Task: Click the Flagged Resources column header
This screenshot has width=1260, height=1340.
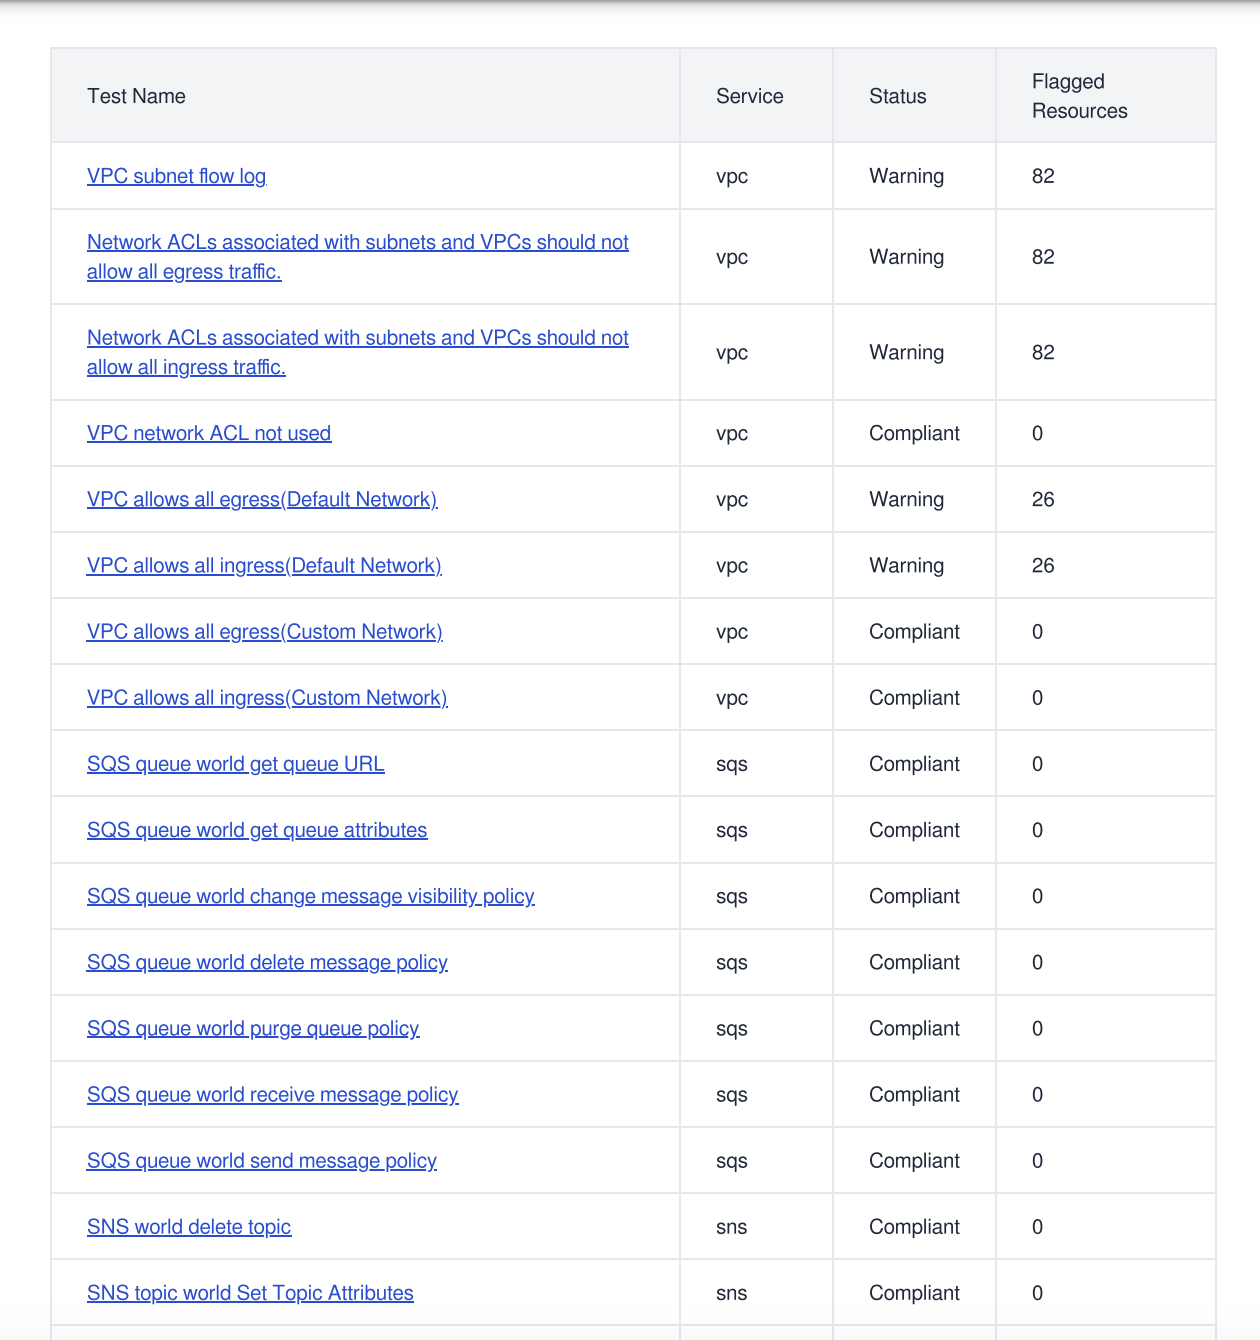Action: point(1080,96)
